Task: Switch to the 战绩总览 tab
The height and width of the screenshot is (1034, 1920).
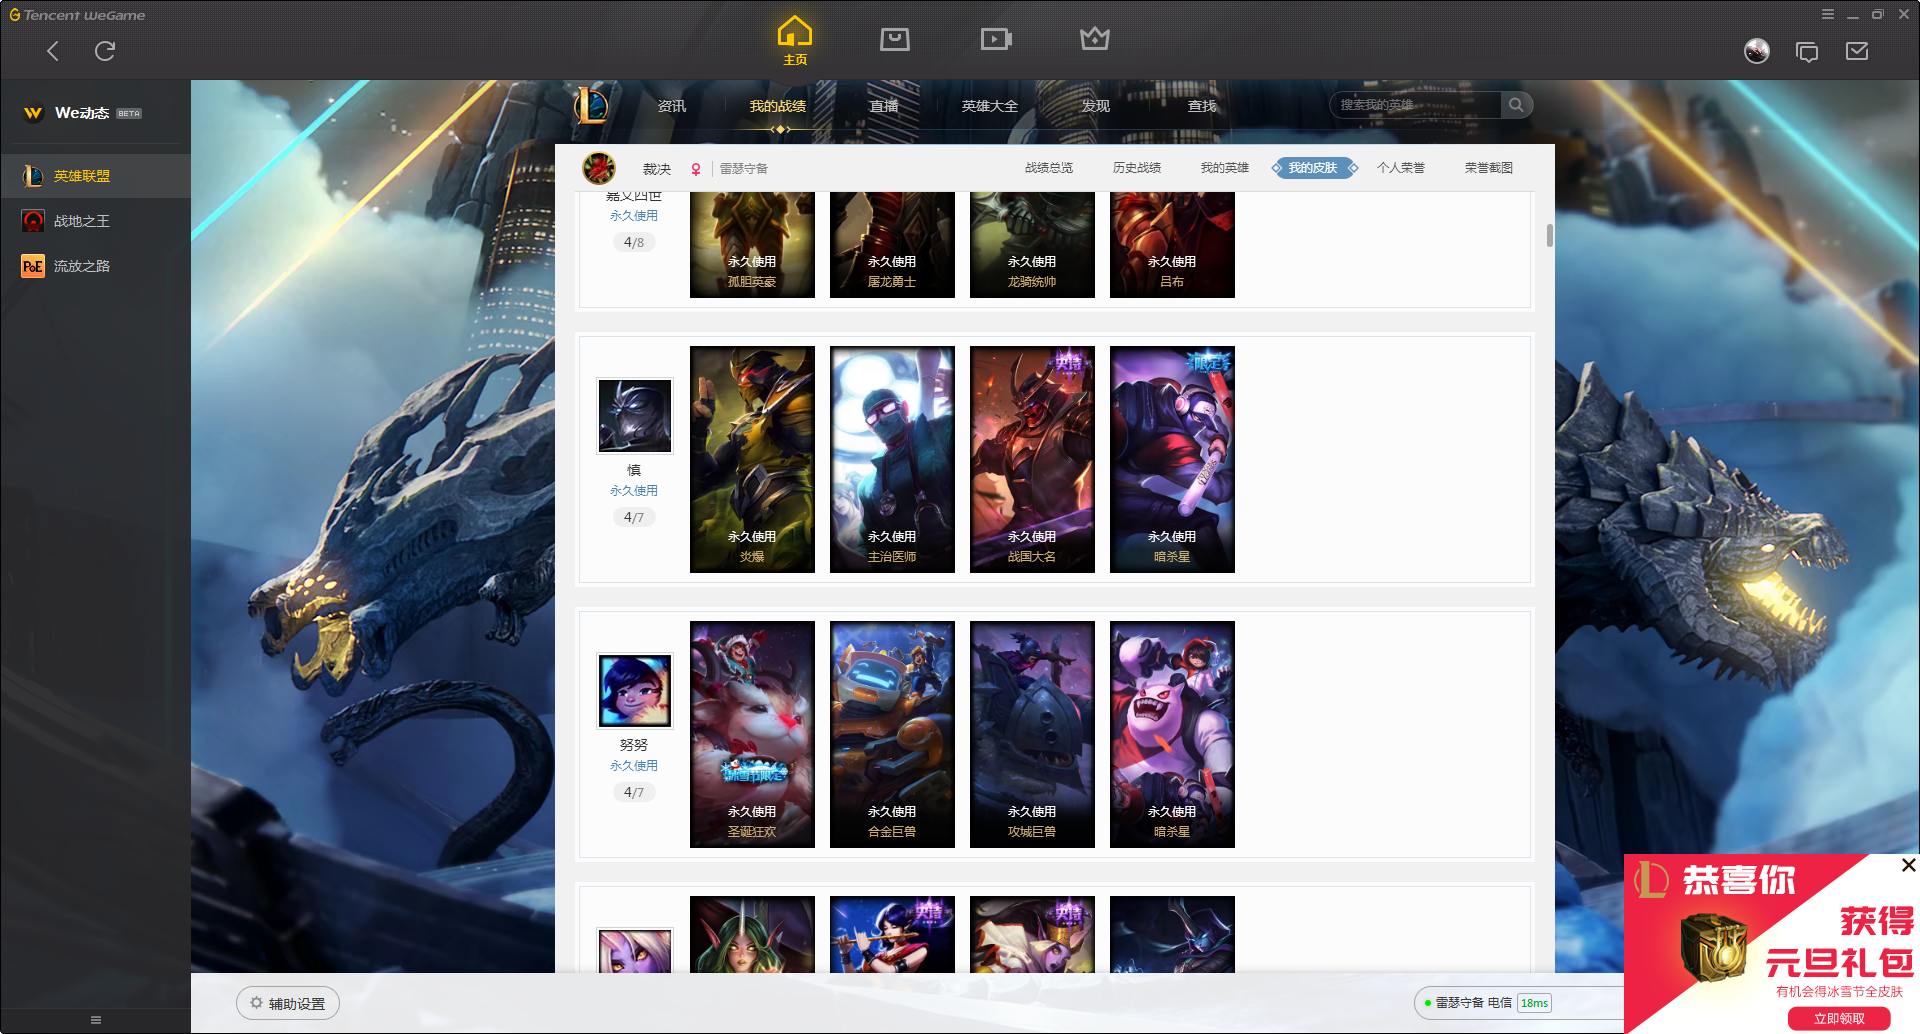Action: pyautogui.click(x=1049, y=168)
